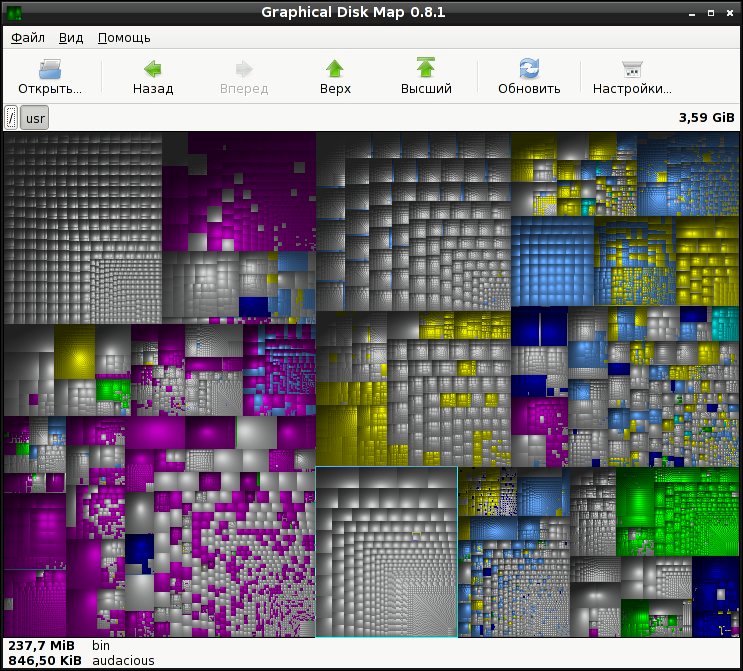Open the Файл menu

pyautogui.click(x=28, y=38)
